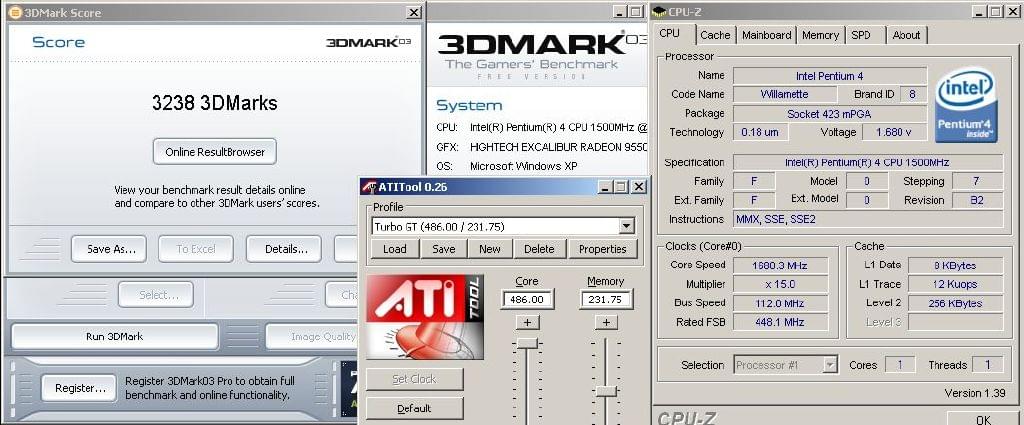
Task: Click the '3238 3DMarks' score text
Action: [215, 103]
